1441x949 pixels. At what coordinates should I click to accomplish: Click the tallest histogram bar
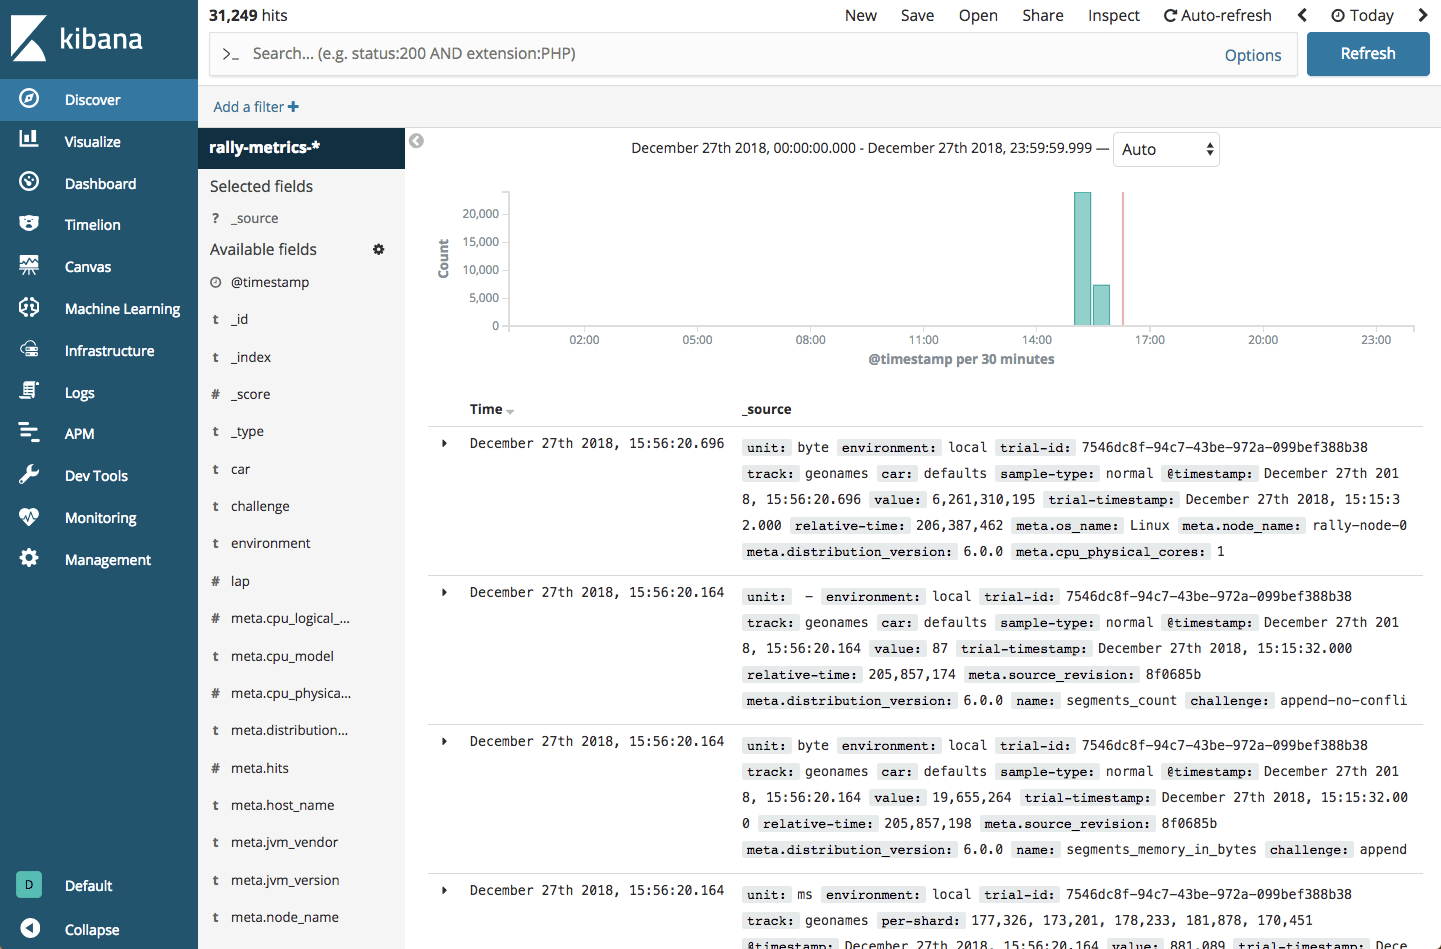pyautogui.click(x=1082, y=259)
